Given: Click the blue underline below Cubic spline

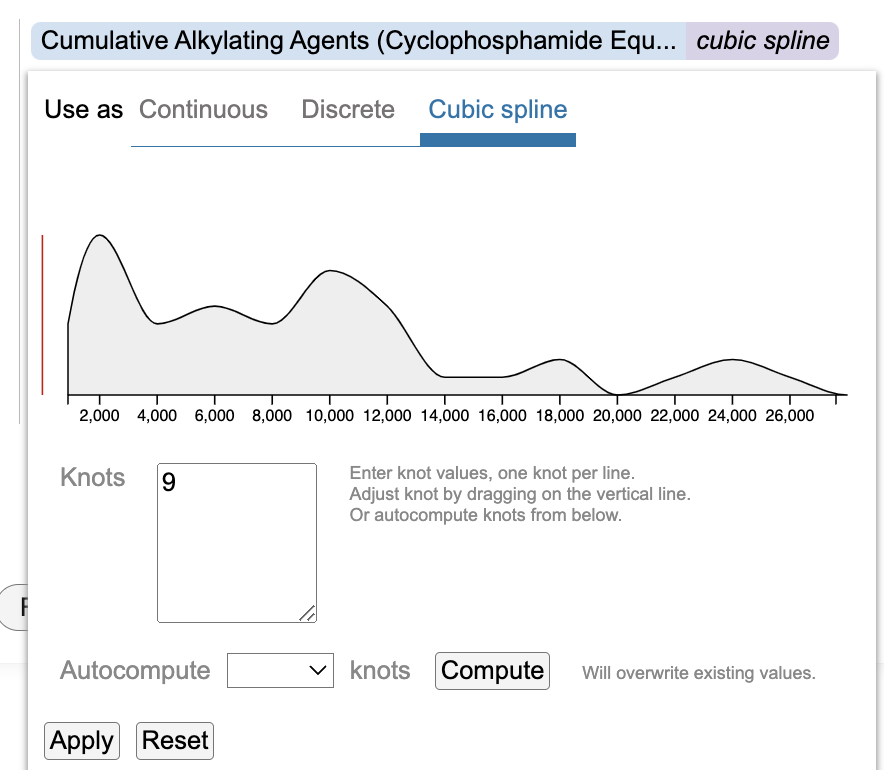Looking at the screenshot, I should coord(497,143).
